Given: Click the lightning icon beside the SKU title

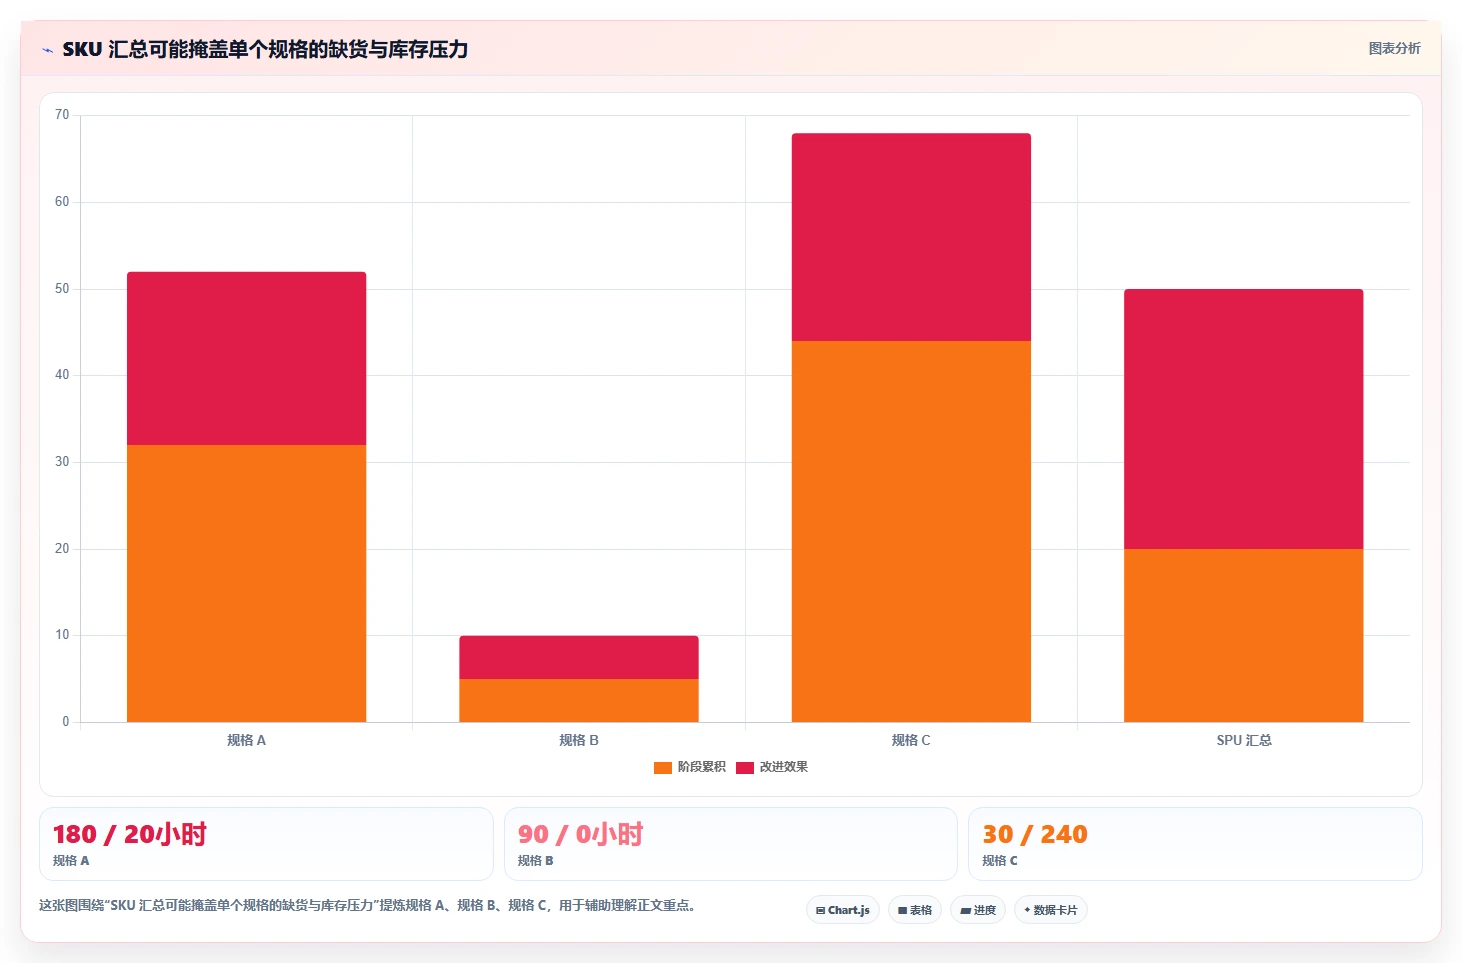Looking at the screenshot, I should (47, 50).
